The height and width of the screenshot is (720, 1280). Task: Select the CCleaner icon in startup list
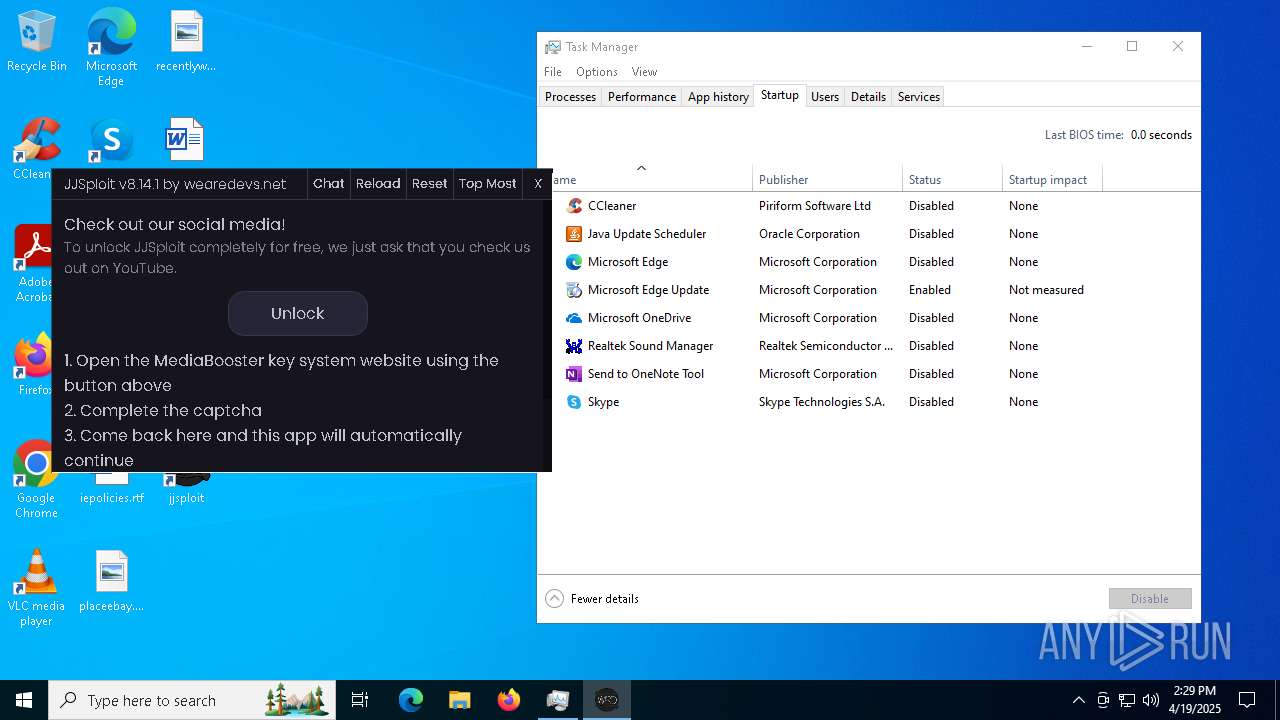click(574, 206)
